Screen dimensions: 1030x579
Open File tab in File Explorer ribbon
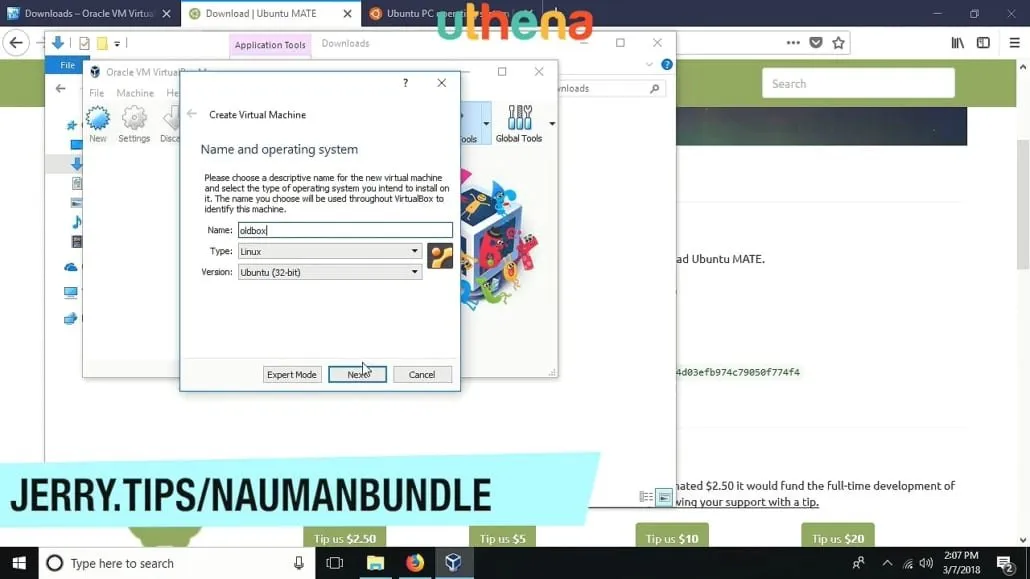pos(68,65)
